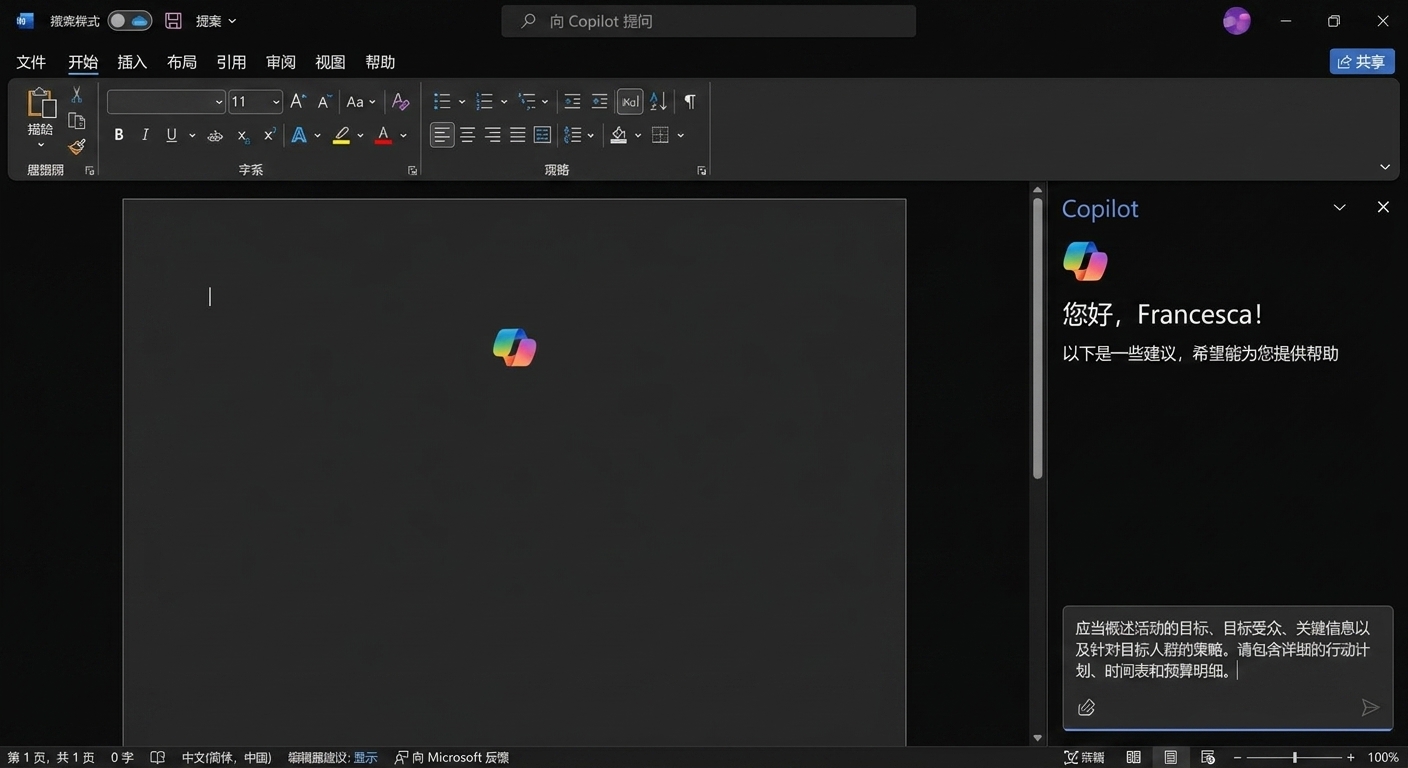Open the bullet list dropdown arrow

click(462, 102)
